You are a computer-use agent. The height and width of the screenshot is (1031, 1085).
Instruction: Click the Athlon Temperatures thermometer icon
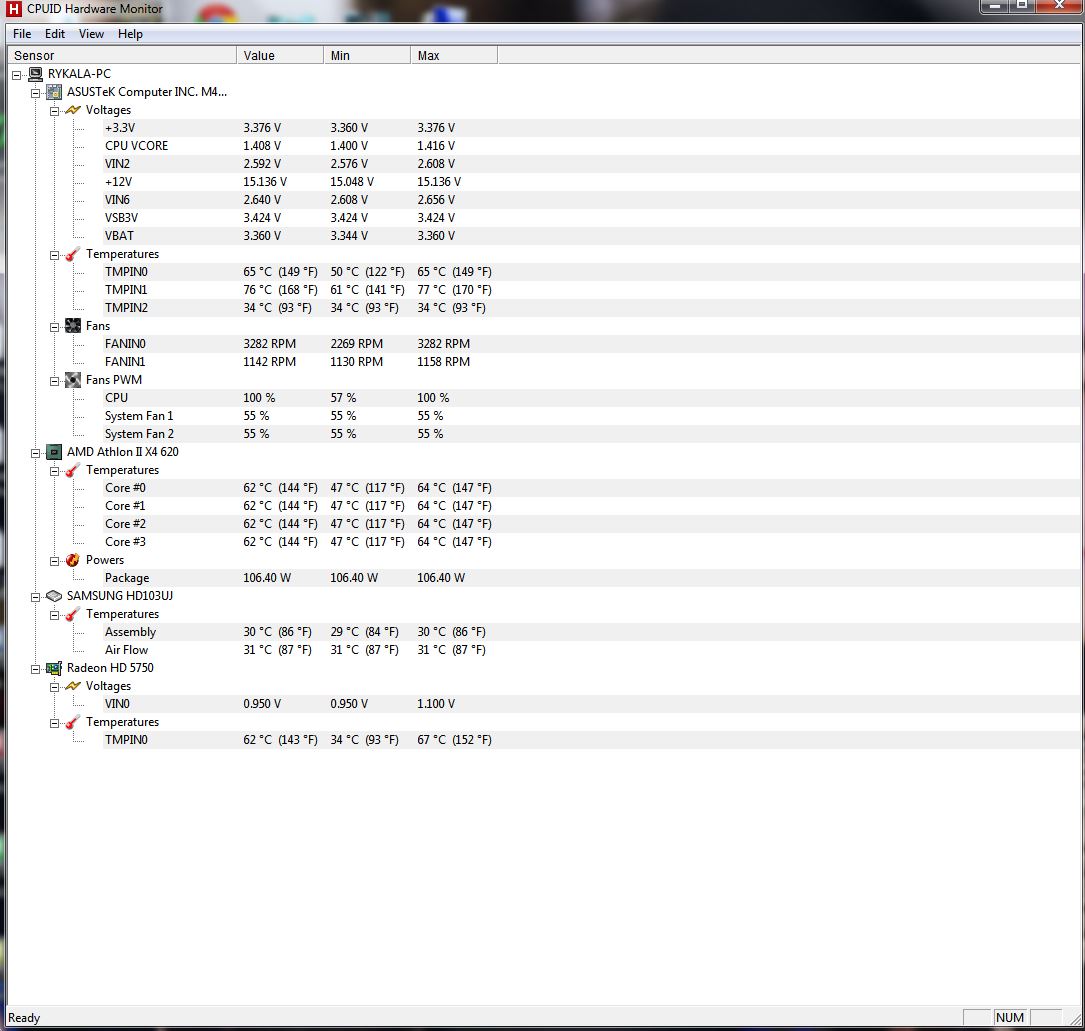click(73, 470)
